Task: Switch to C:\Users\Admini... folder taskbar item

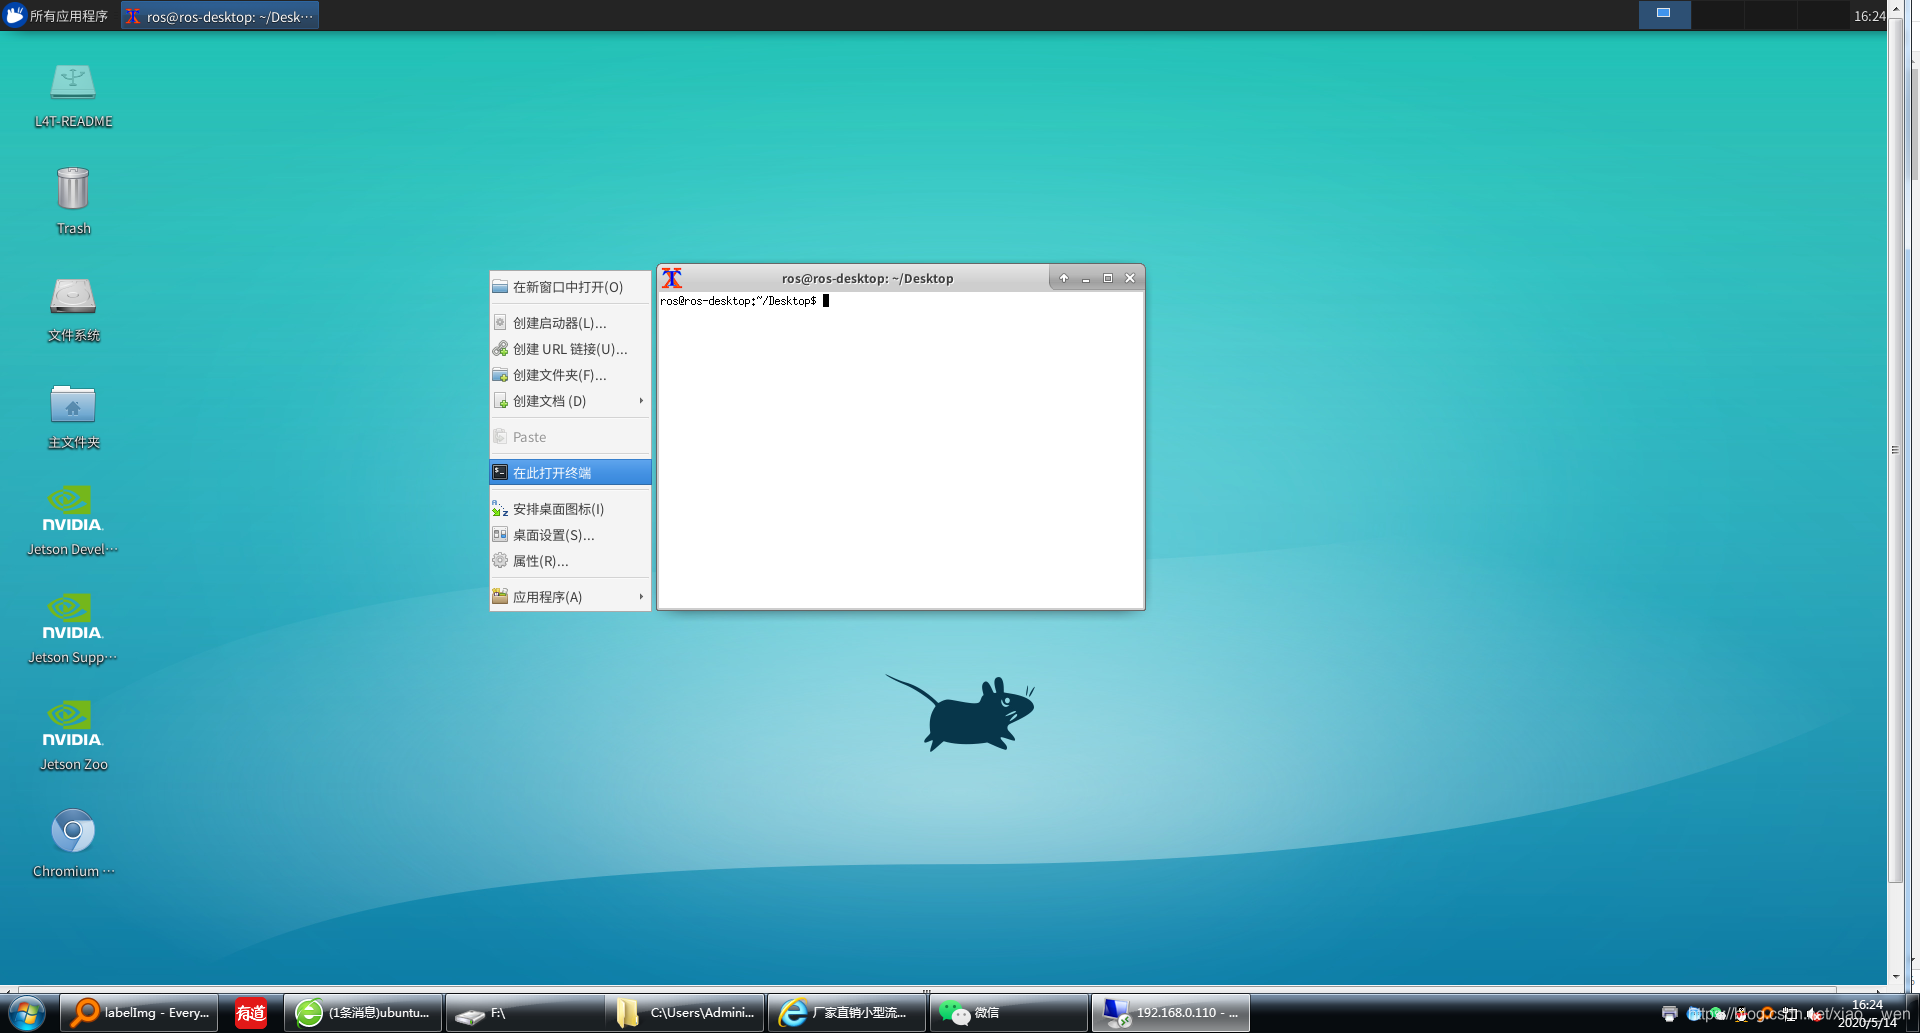Action: pos(686,1013)
